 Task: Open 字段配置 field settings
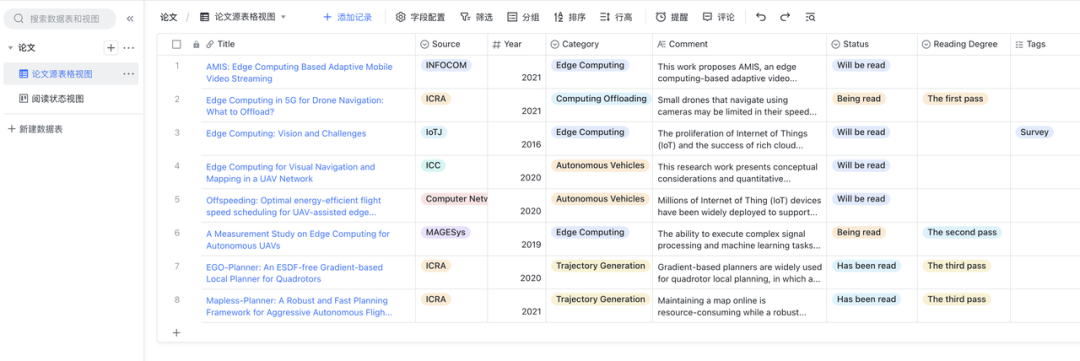(x=420, y=17)
